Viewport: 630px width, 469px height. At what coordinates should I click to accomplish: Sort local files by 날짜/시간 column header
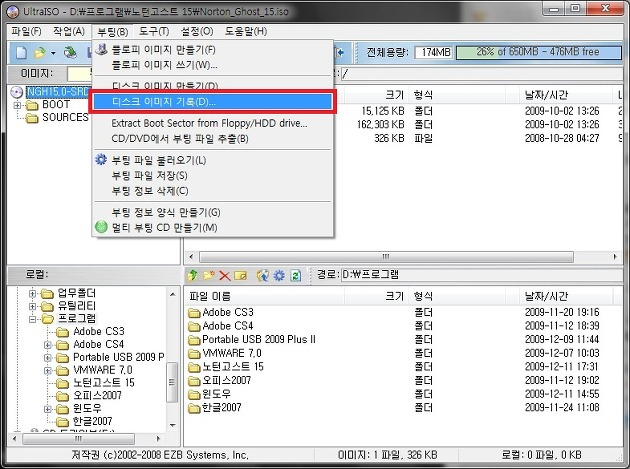tap(566, 297)
